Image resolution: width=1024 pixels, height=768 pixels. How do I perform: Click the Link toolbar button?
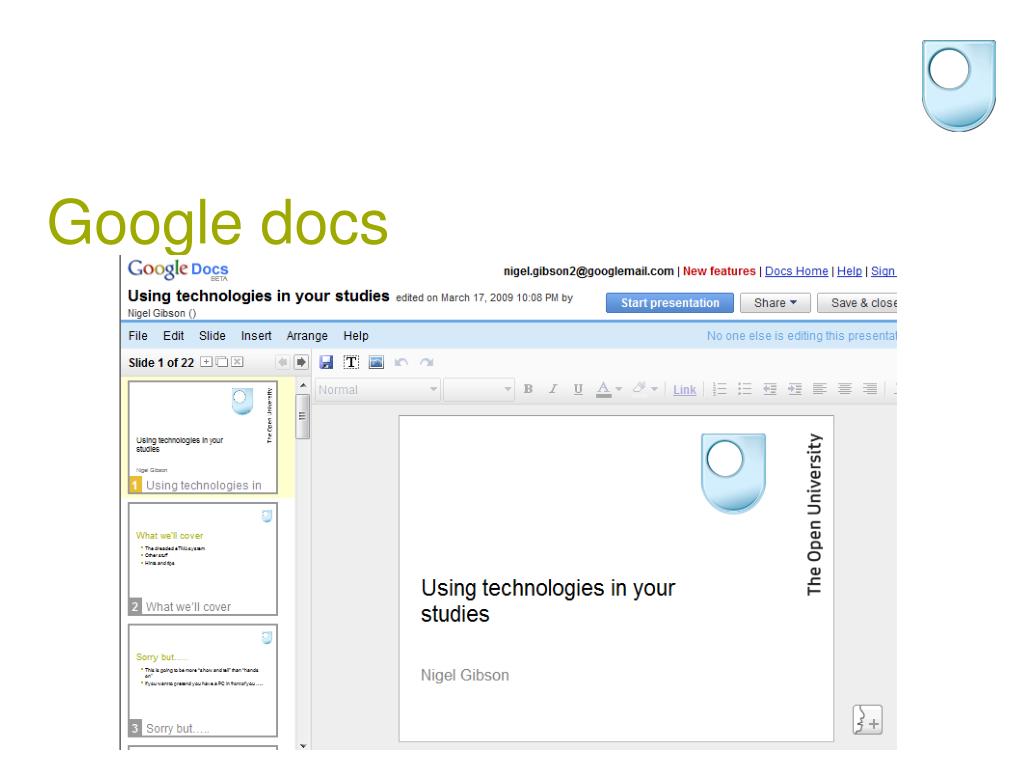tap(684, 390)
